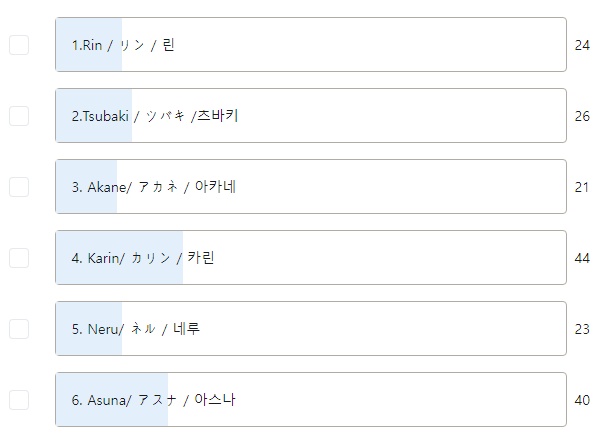Enable the checkbox for 3. Akane
Image resolution: width=607 pixels, height=437 pixels.
[19, 187]
